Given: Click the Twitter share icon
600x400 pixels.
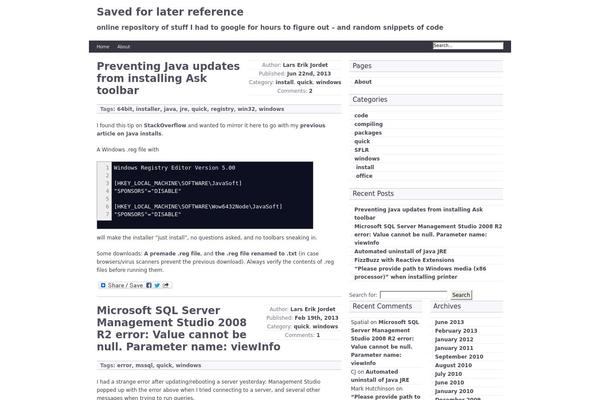Looking at the screenshot, I should click(157, 285).
